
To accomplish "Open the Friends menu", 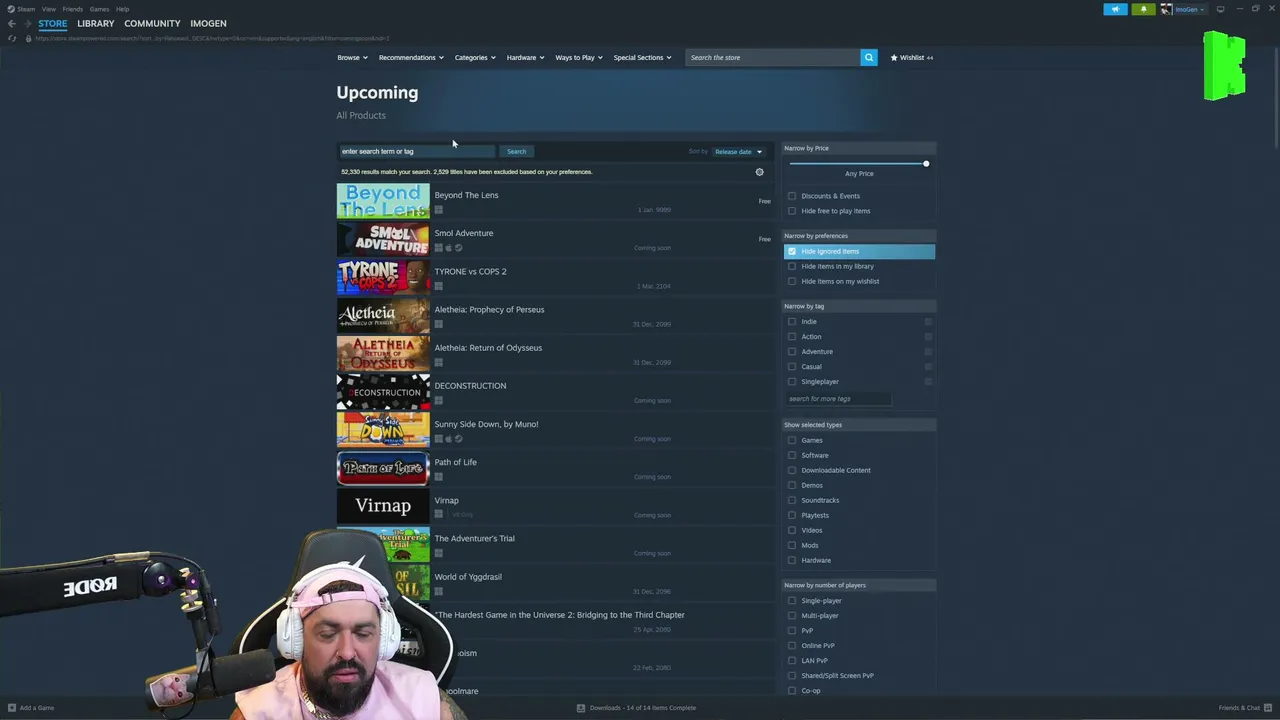I will tap(73, 9).
